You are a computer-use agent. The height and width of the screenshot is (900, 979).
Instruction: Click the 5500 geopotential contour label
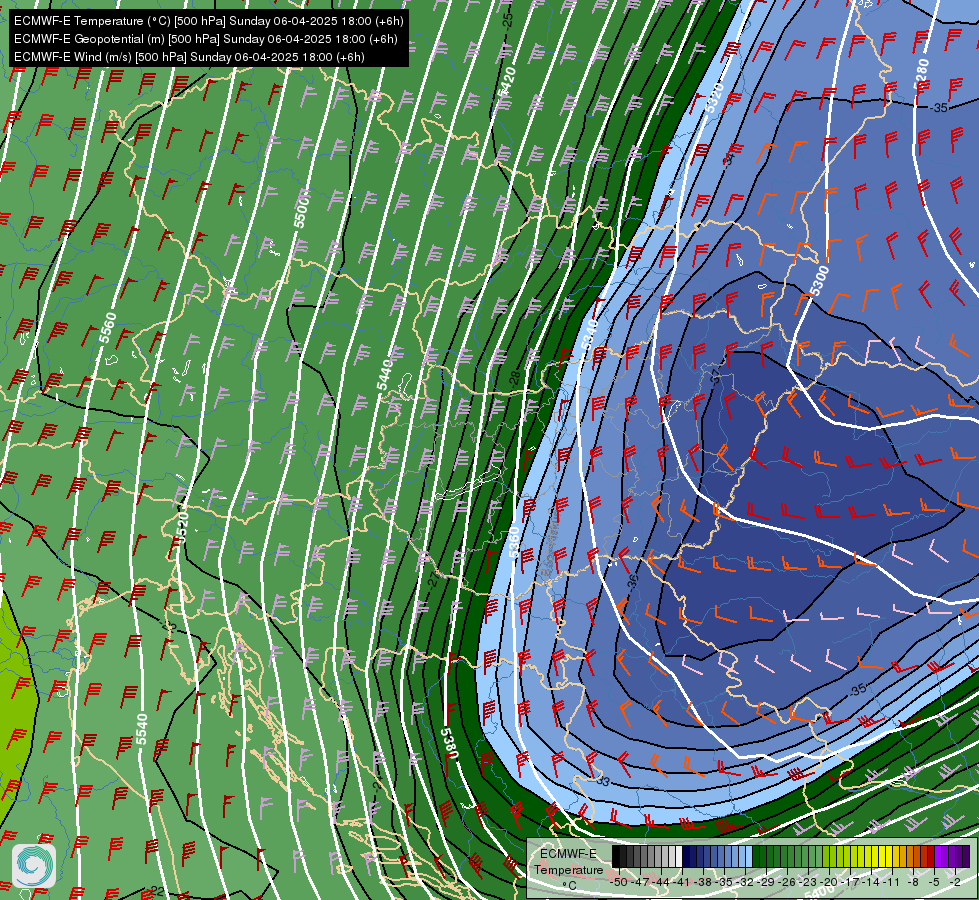click(302, 211)
